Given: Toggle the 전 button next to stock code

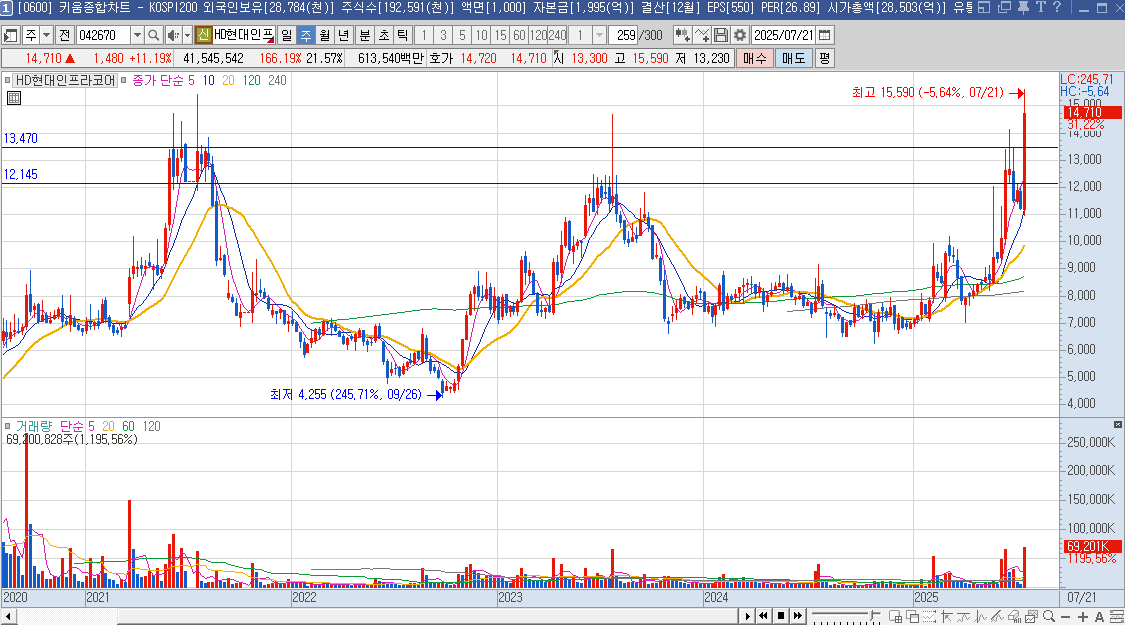Looking at the screenshot, I should tap(65, 35).
